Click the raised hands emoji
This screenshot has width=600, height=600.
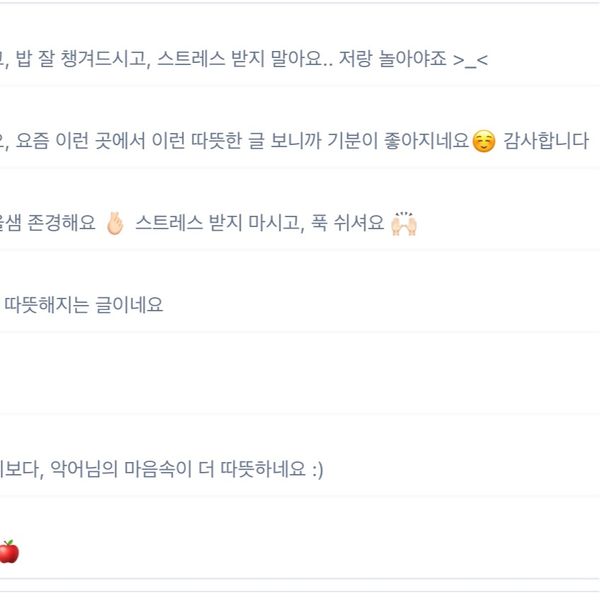404,224
